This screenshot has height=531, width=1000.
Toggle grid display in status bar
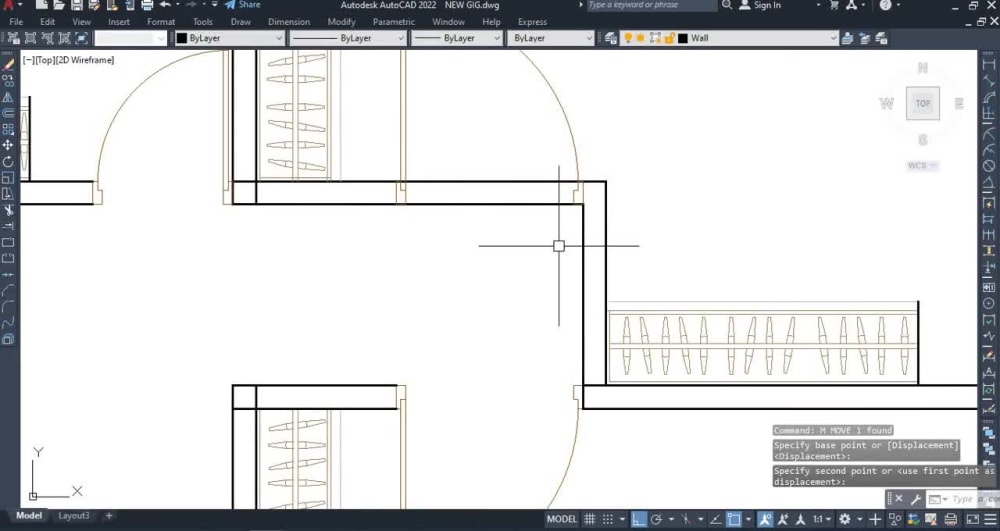[x=590, y=520]
